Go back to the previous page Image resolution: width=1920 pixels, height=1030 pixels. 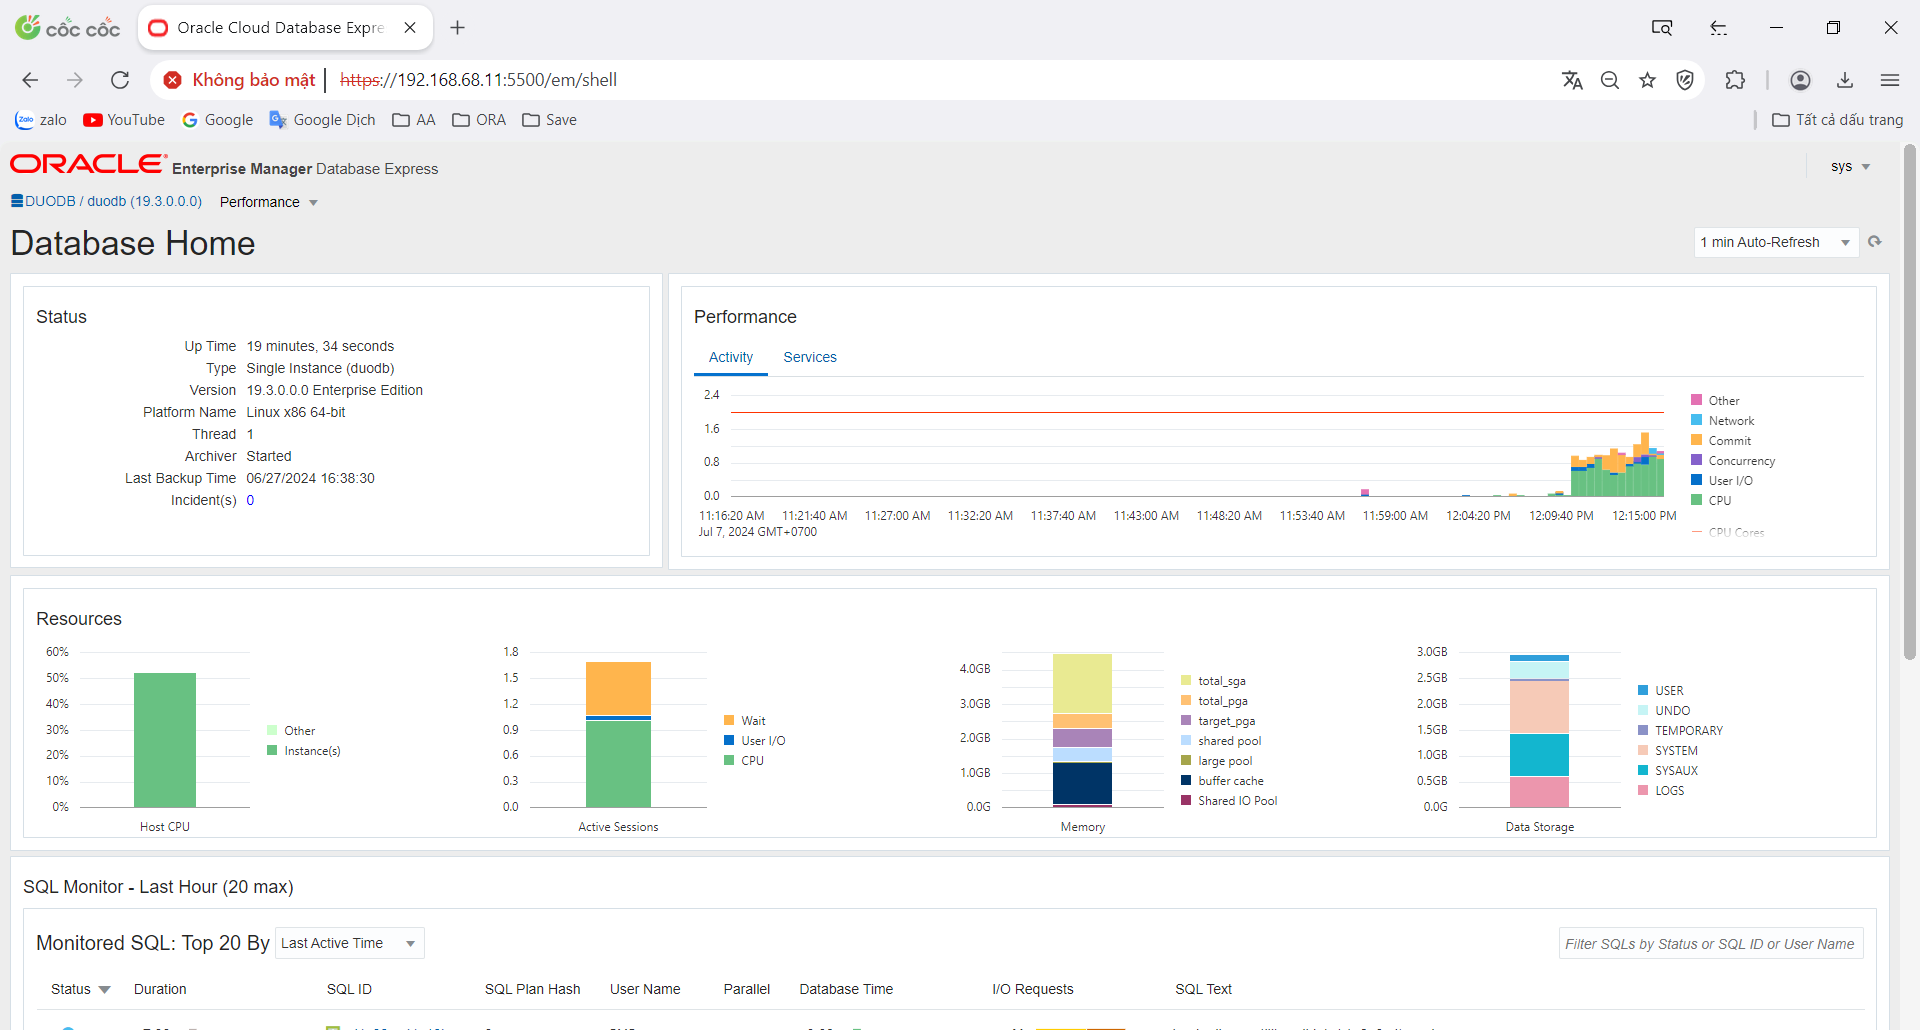(x=30, y=80)
